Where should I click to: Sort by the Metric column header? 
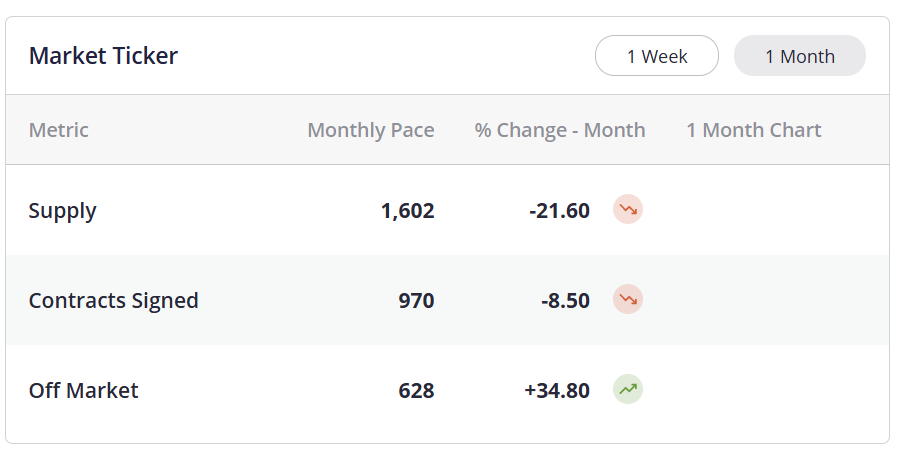pyautogui.click(x=59, y=130)
